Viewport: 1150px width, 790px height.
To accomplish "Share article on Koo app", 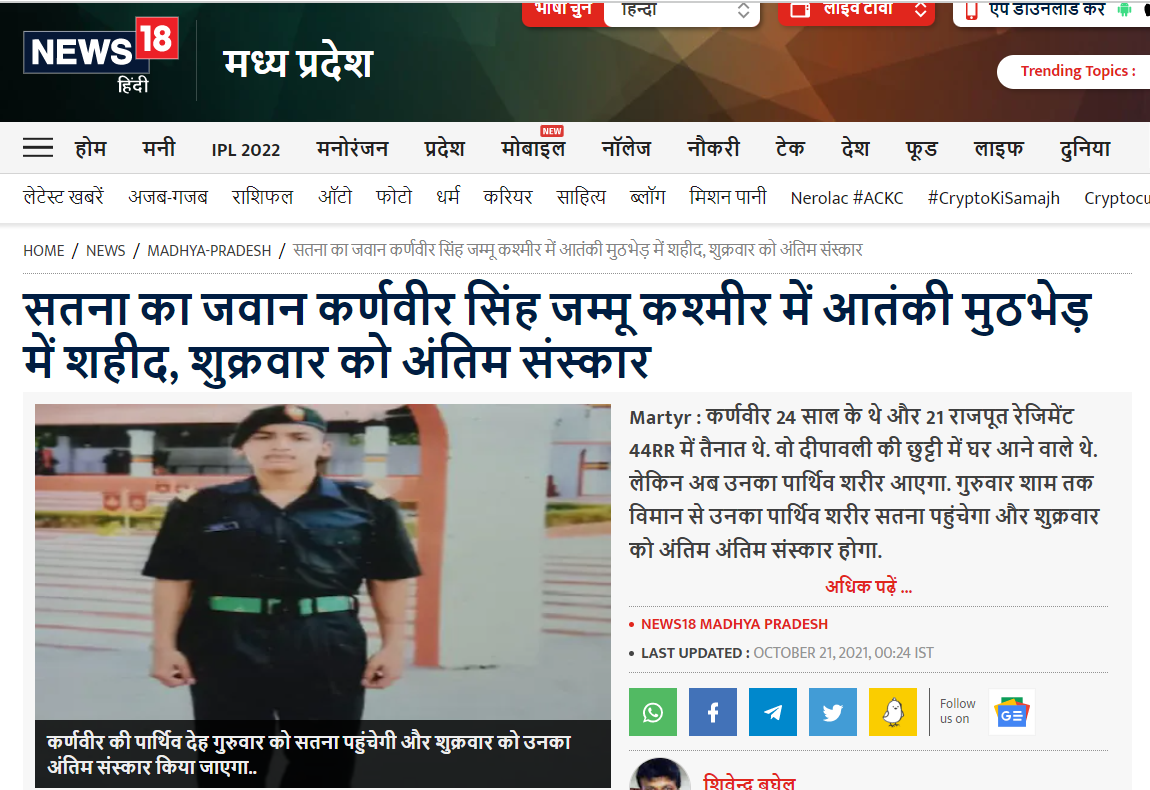I will pyautogui.click(x=892, y=712).
